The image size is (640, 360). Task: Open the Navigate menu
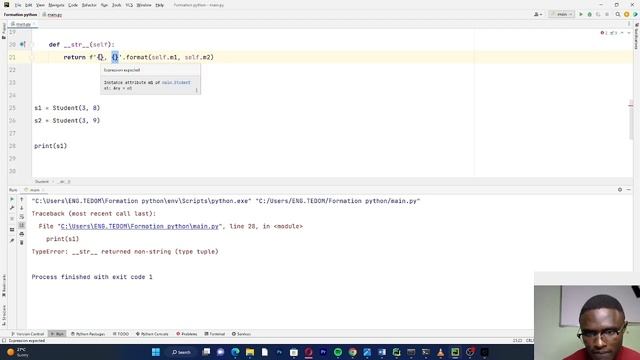[56, 5]
